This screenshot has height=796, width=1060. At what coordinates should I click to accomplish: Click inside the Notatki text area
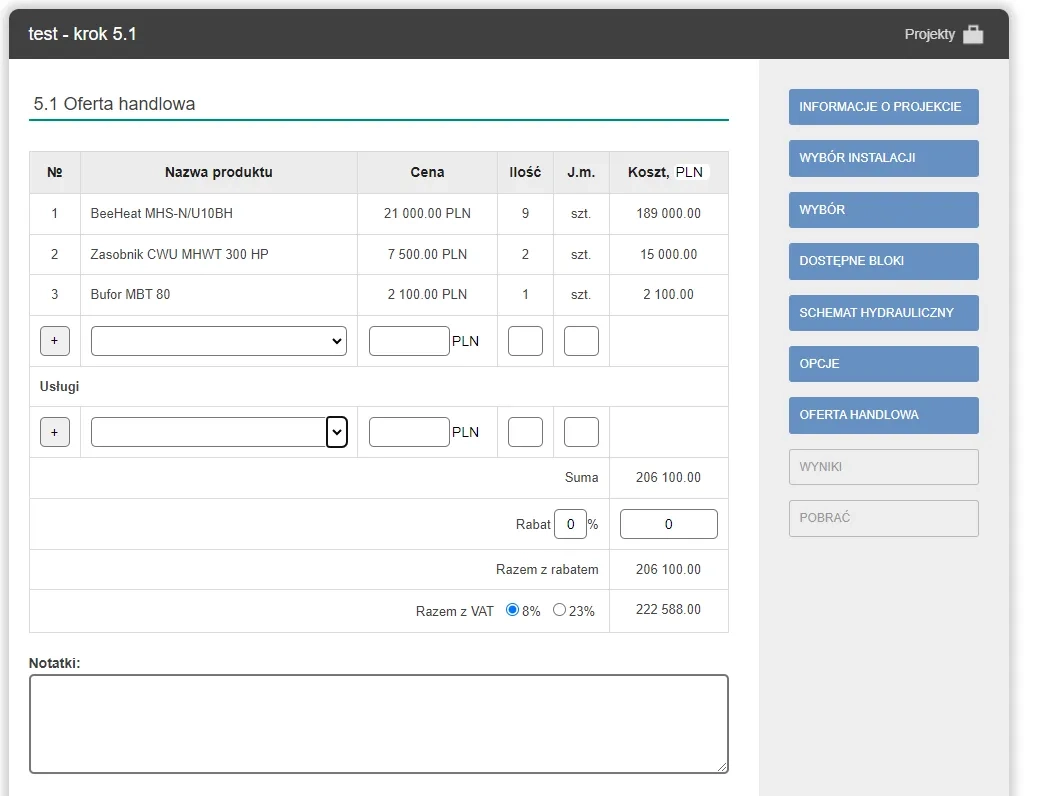(378, 724)
